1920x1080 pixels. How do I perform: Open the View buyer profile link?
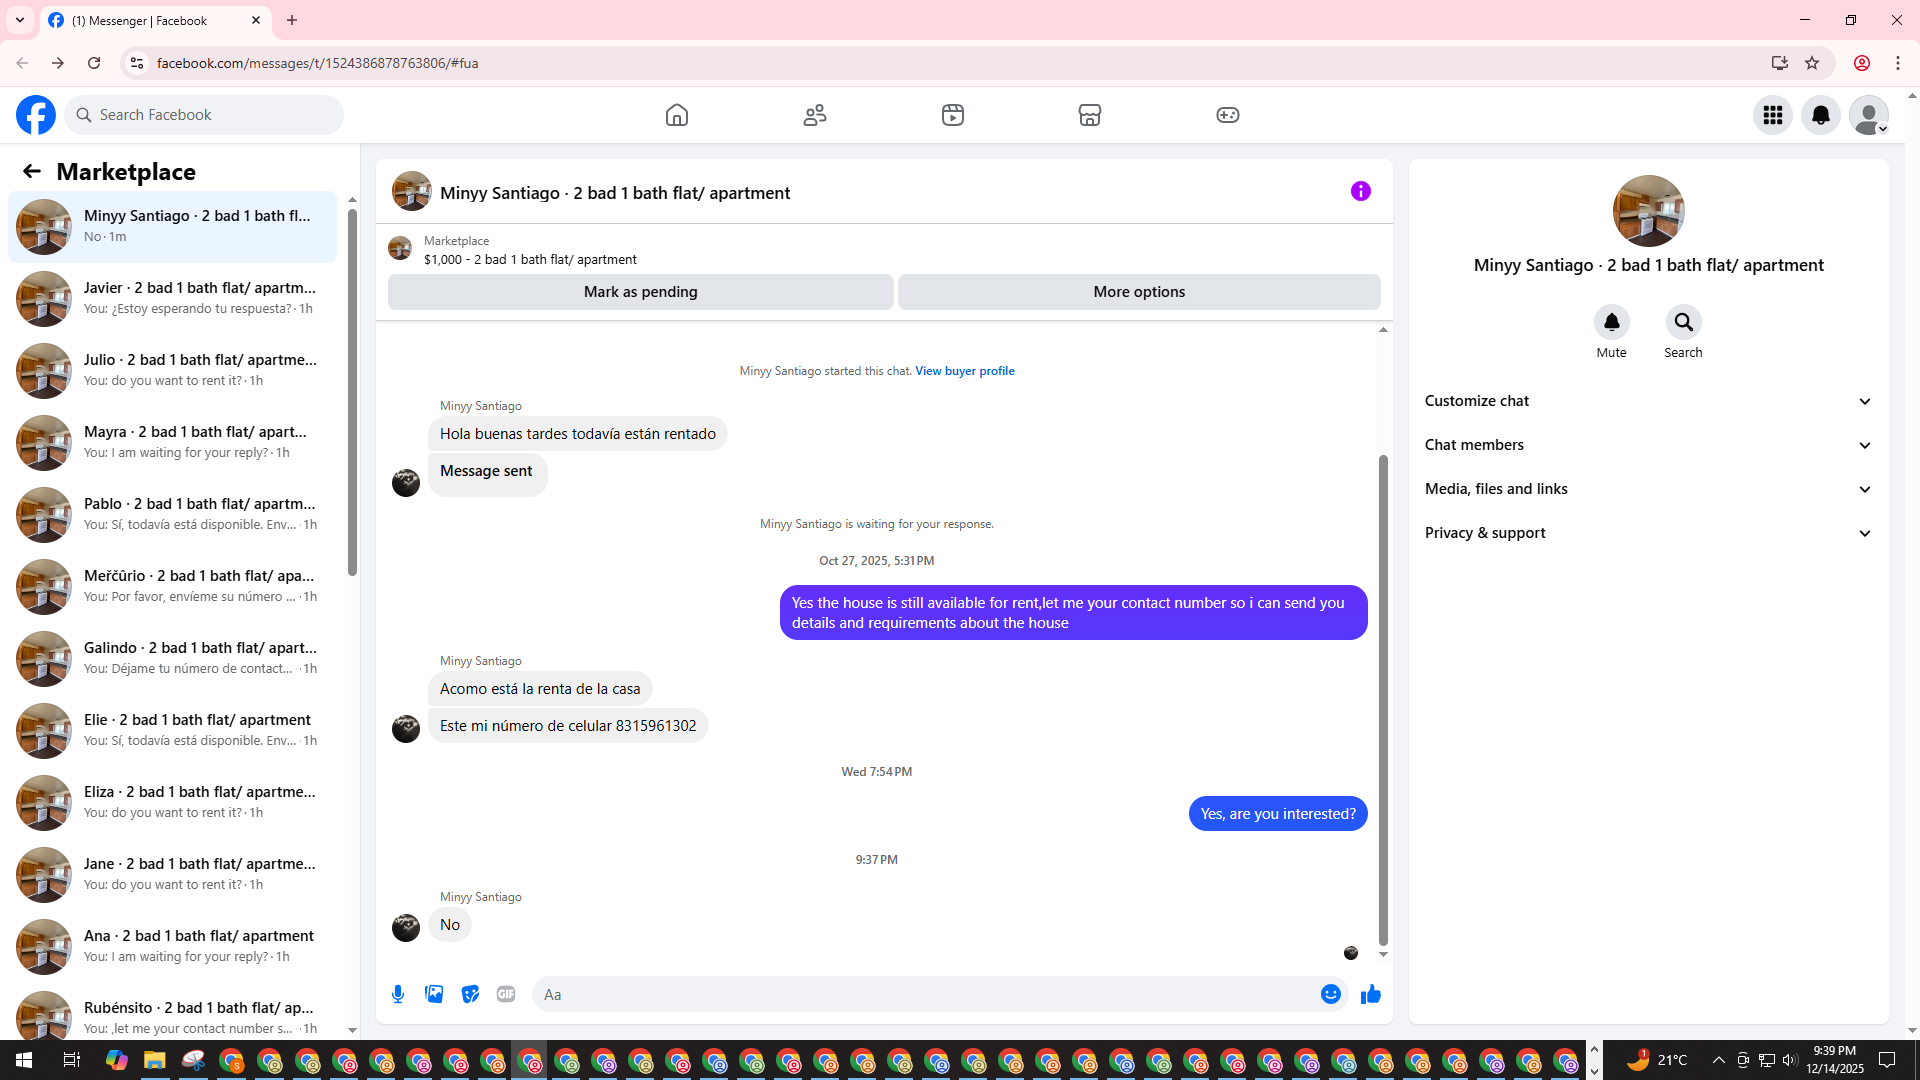pyautogui.click(x=964, y=371)
